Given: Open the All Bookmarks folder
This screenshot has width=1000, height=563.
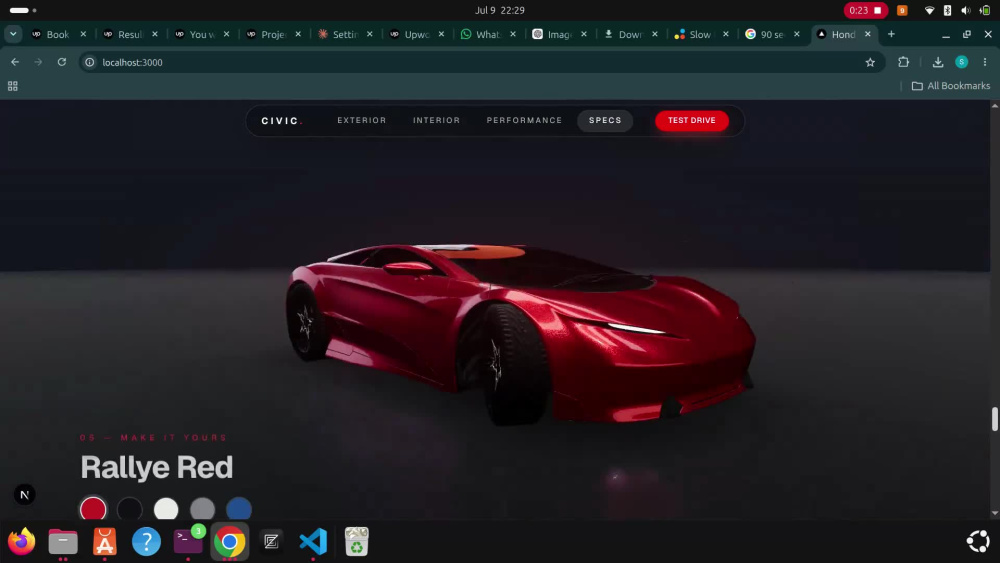Looking at the screenshot, I should [951, 85].
